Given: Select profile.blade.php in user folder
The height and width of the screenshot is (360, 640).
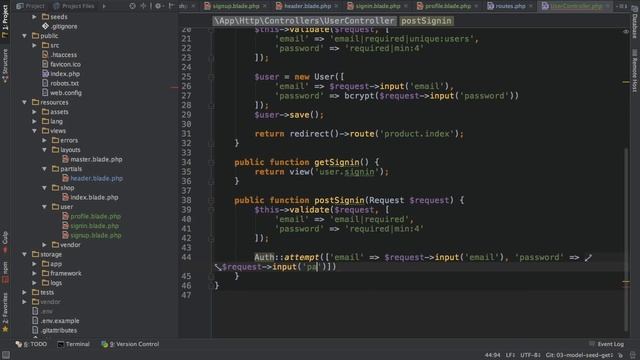Looking at the screenshot, I should pyautogui.click(x=91, y=216).
